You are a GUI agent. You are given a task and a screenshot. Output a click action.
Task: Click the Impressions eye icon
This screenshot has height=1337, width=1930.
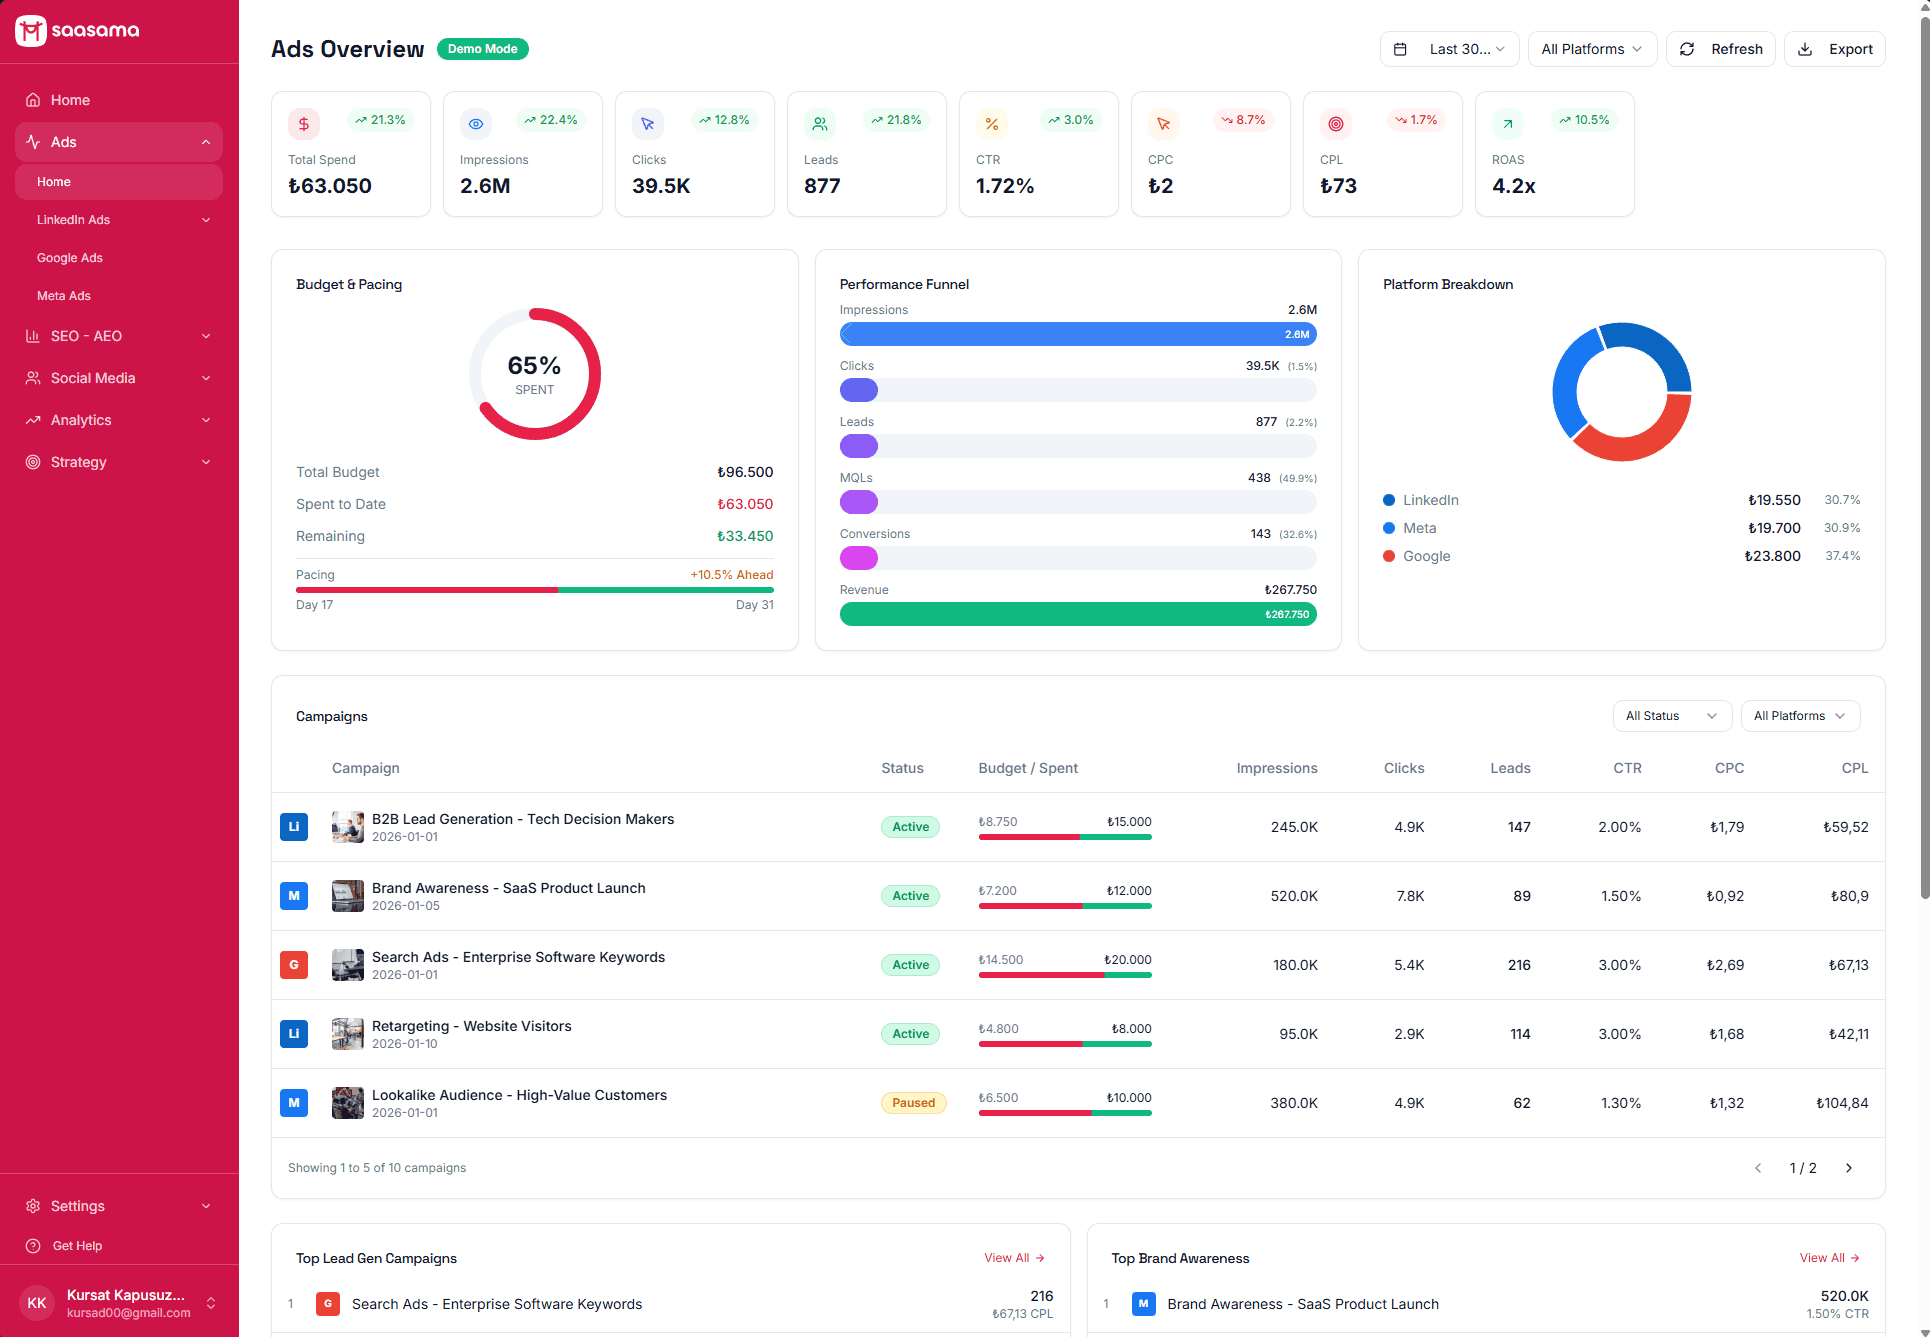point(476,124)
